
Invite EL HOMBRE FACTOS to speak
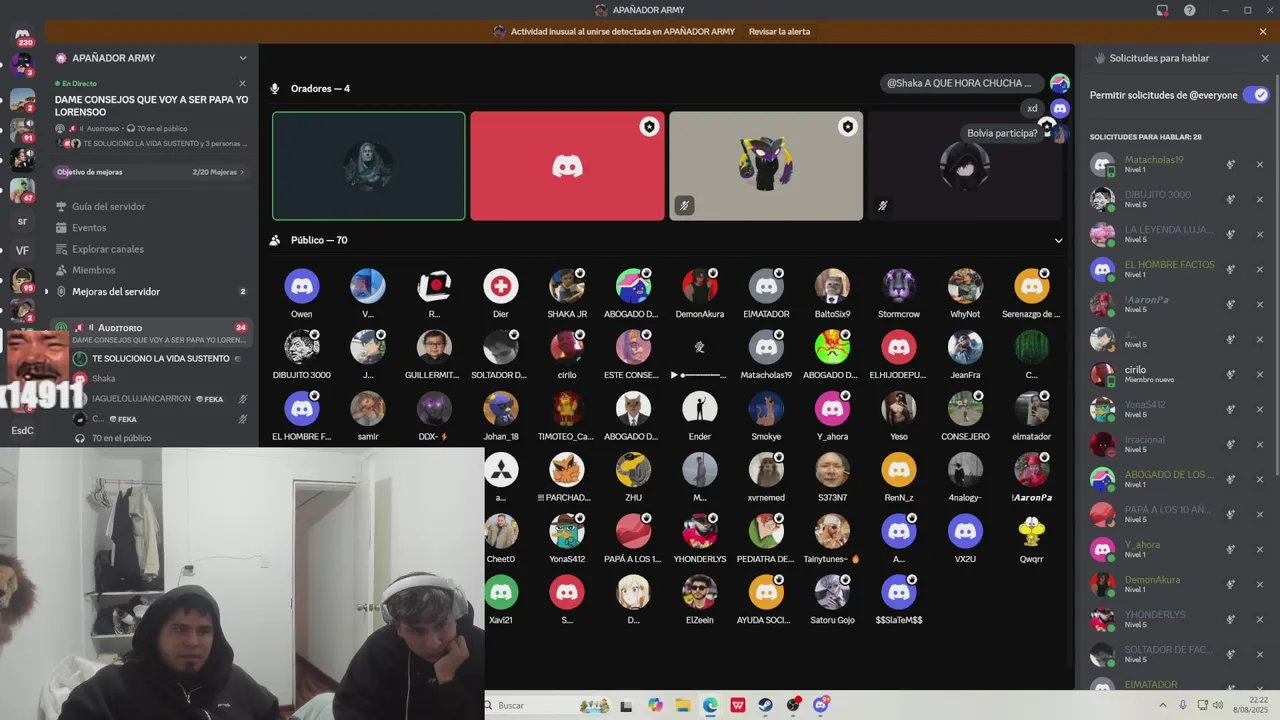click(x=1231, y=269)
